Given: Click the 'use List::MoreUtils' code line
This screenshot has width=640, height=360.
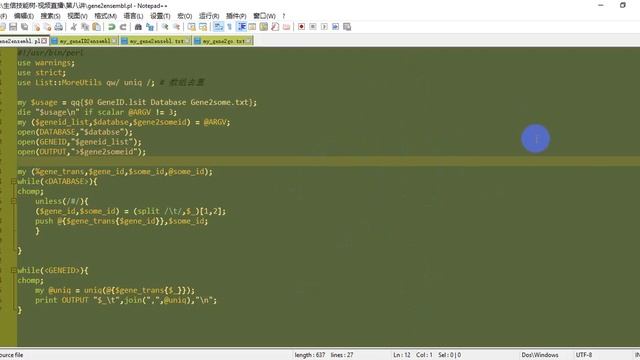Looking at the screenshot, I should 111,82.
